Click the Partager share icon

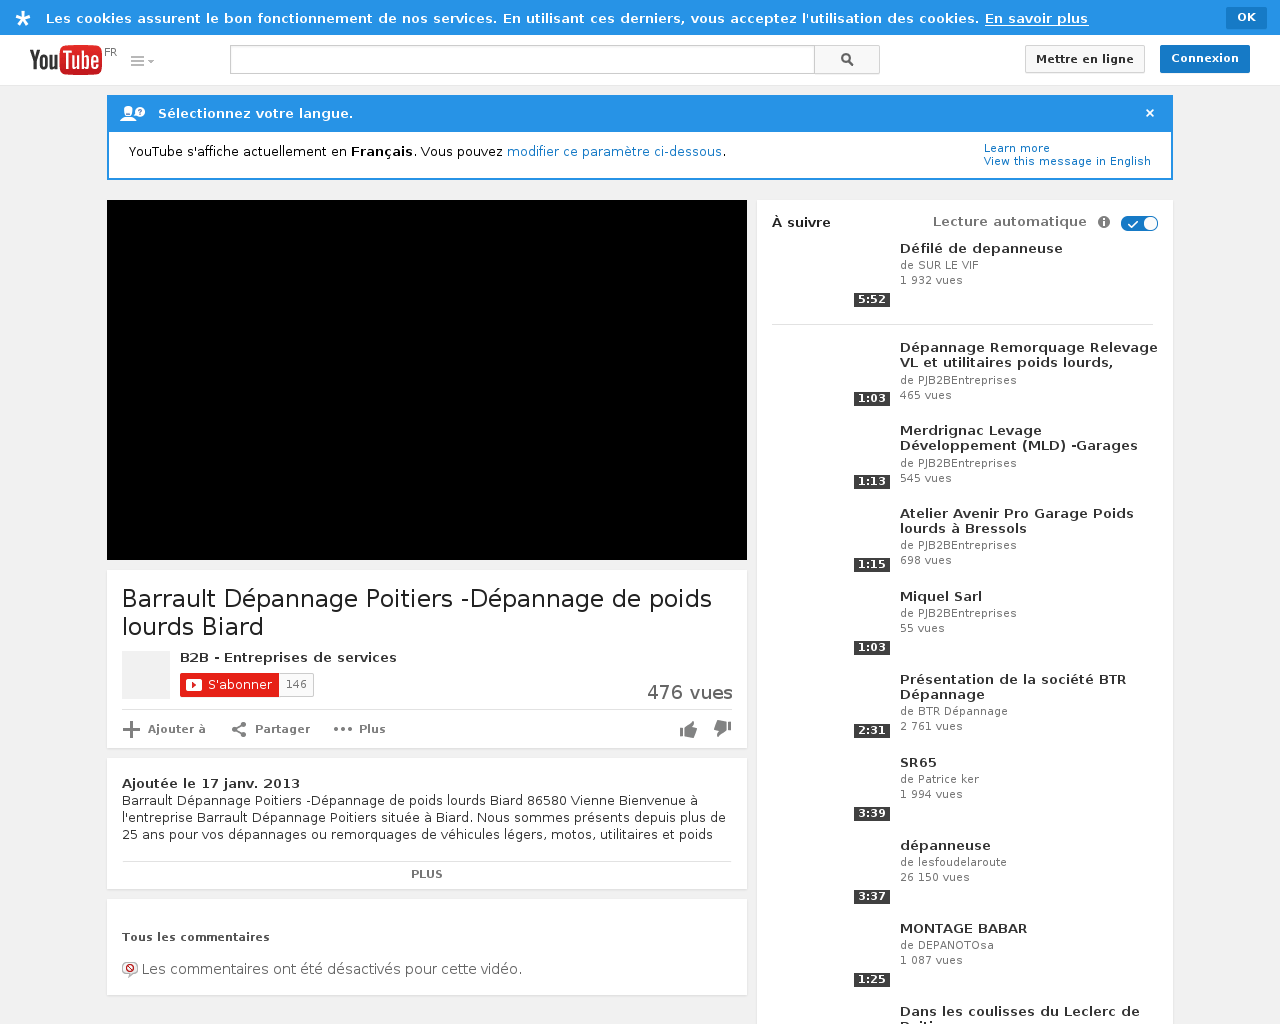[x=239, y=729]
